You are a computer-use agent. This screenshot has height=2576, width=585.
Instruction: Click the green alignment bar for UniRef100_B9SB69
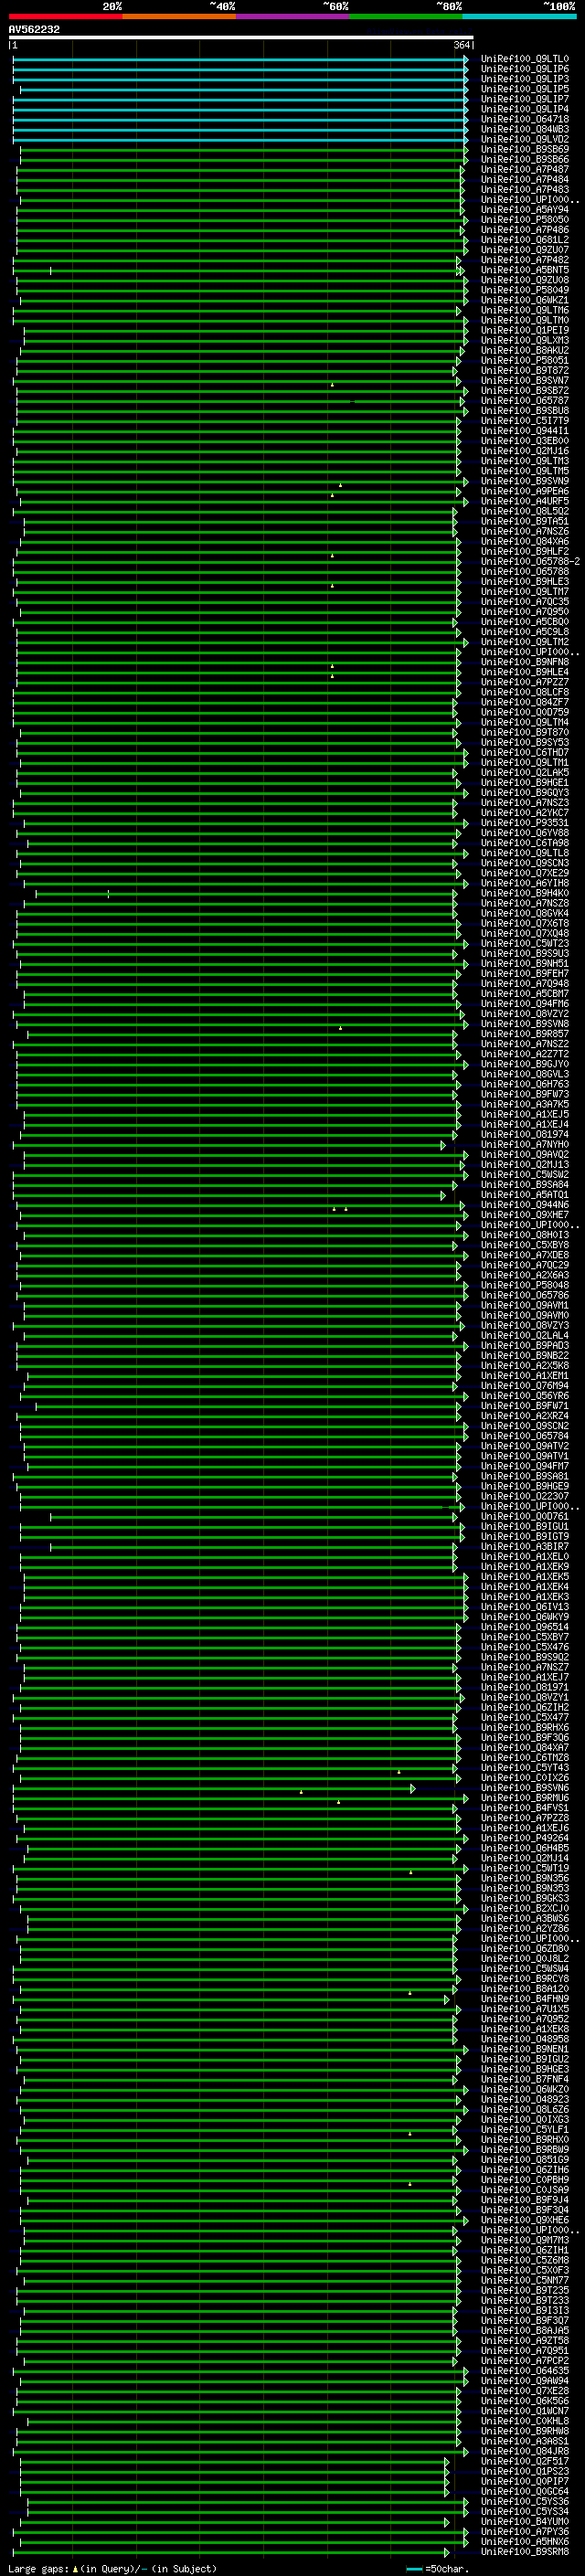pos(244,150)
